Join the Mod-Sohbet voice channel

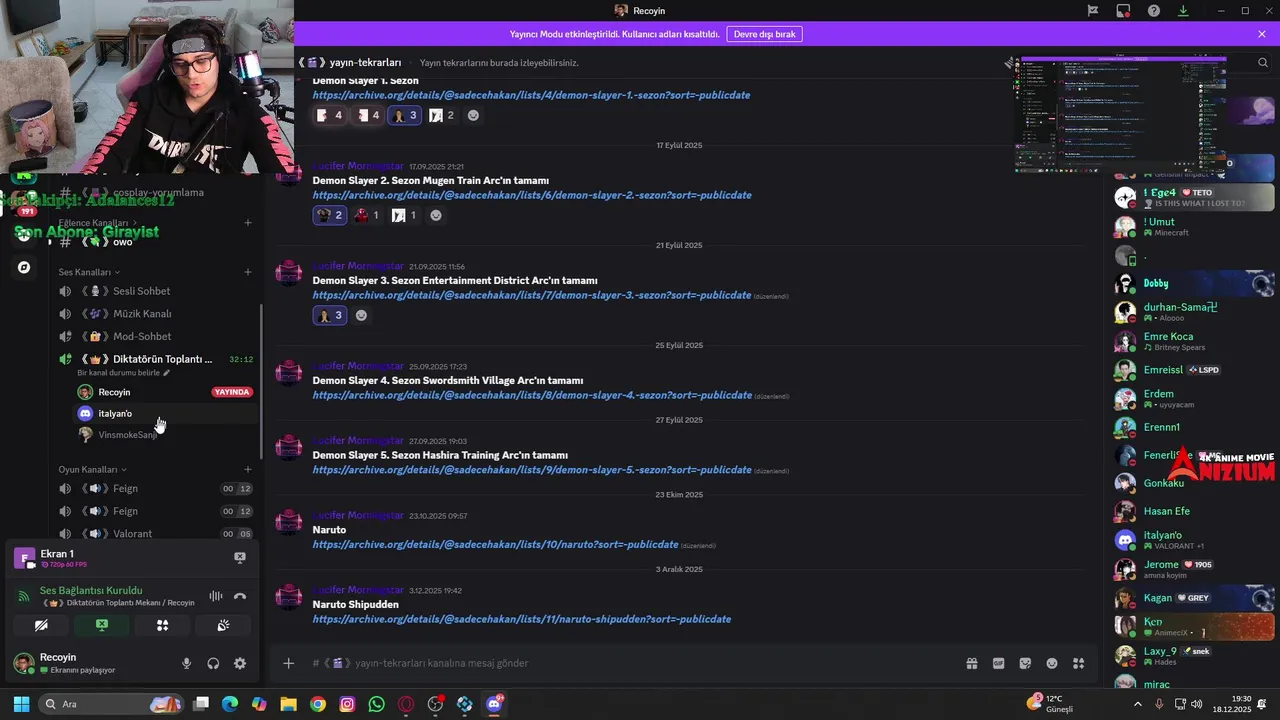click(155, 336)
